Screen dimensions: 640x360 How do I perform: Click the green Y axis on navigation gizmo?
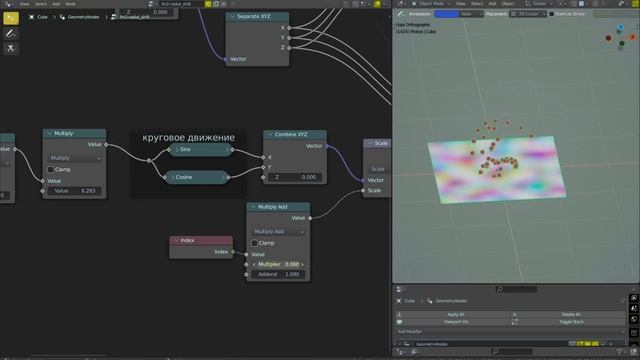(622, 43)
